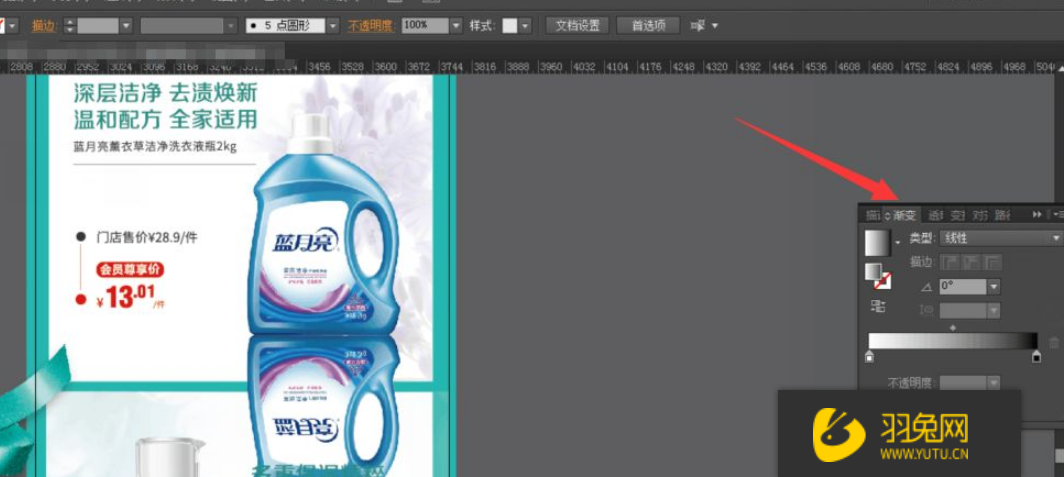Switch to the 对齐 tab in panel group
1064x477 pixels.
[x=979, y=215]
